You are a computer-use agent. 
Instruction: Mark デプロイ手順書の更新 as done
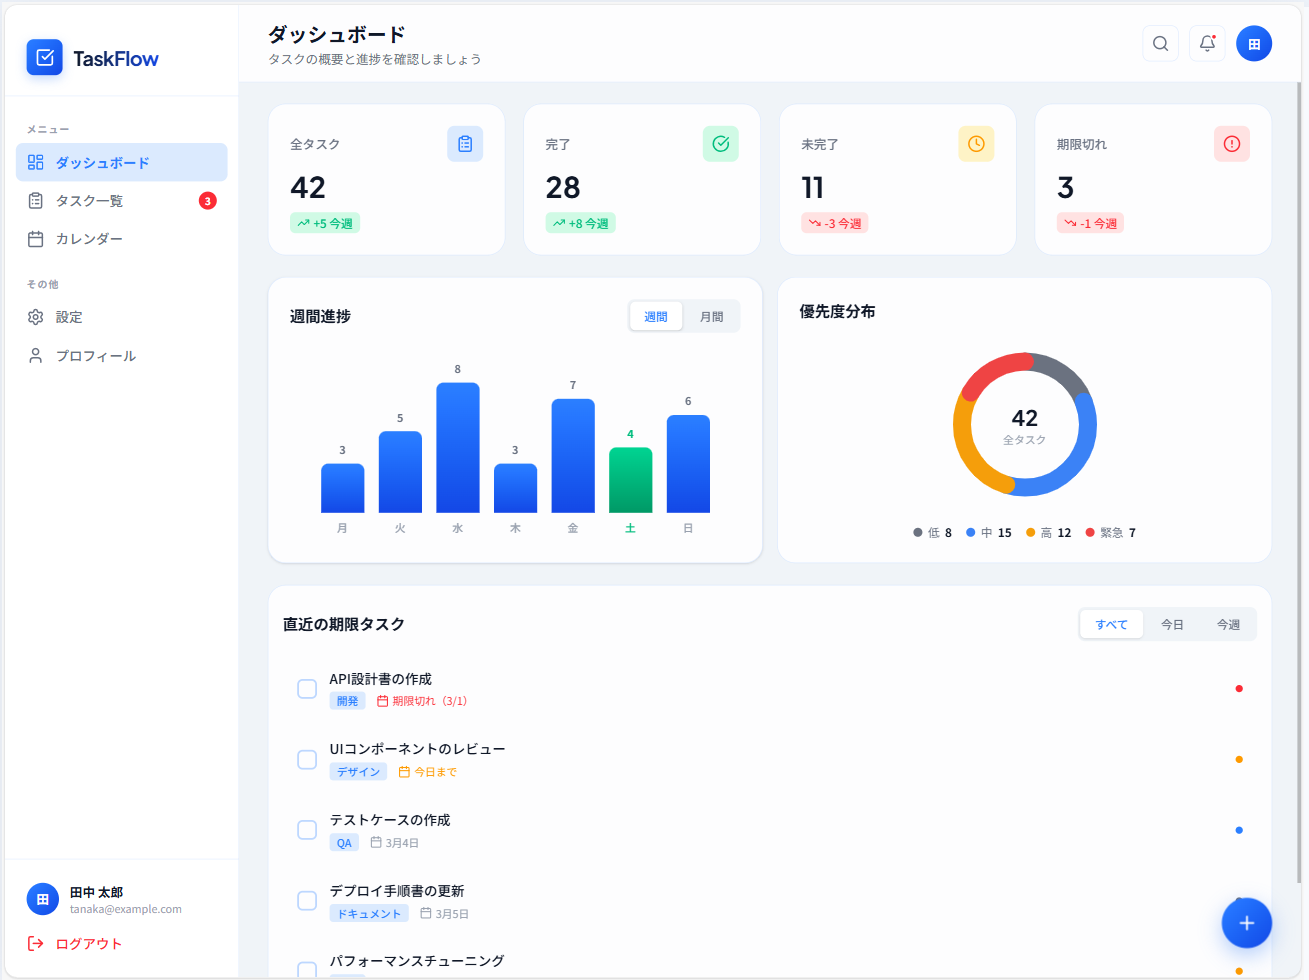(x=307, y=901)
